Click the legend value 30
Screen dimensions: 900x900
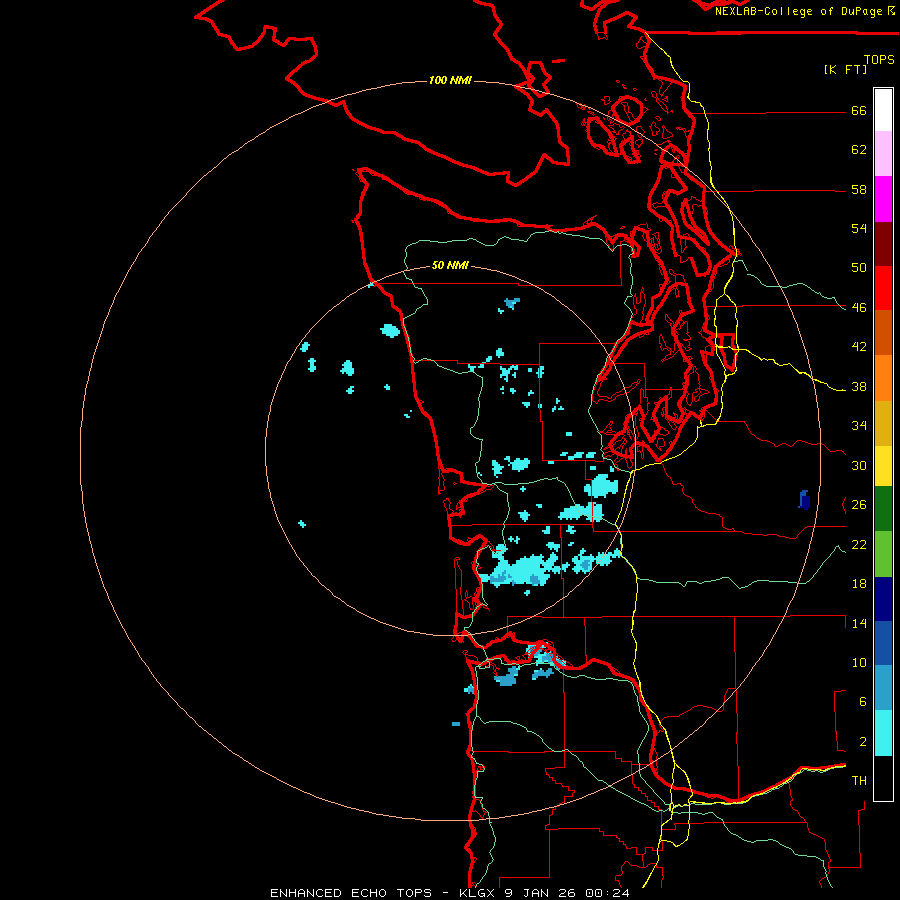tap(859, 465)
